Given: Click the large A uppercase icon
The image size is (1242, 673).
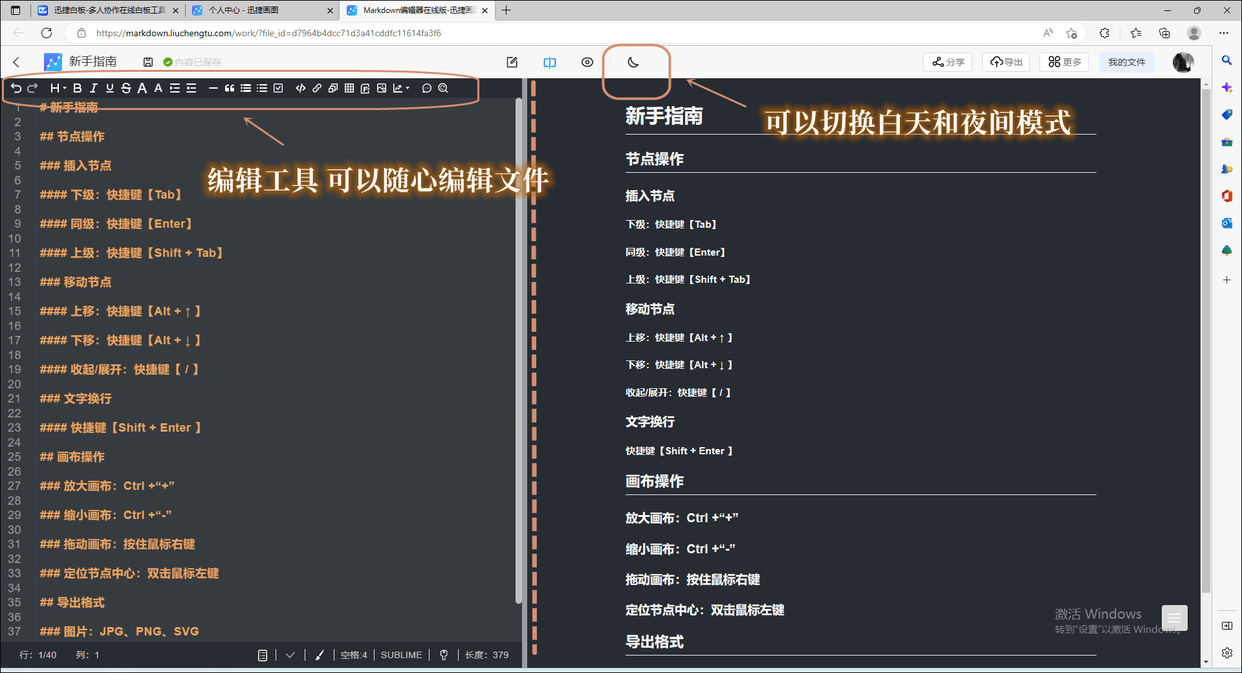Looking at the screenshot, I should [142, 88].
